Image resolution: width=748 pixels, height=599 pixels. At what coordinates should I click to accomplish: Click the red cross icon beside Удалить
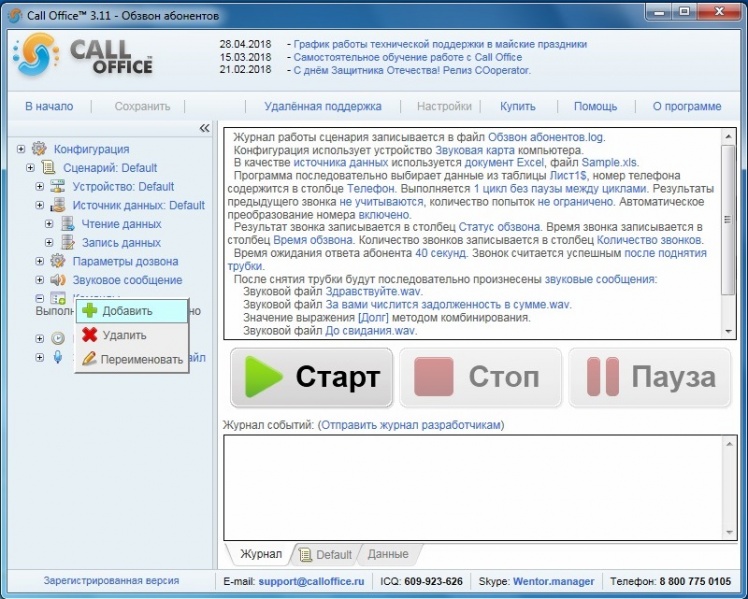[x=90, y=335]
